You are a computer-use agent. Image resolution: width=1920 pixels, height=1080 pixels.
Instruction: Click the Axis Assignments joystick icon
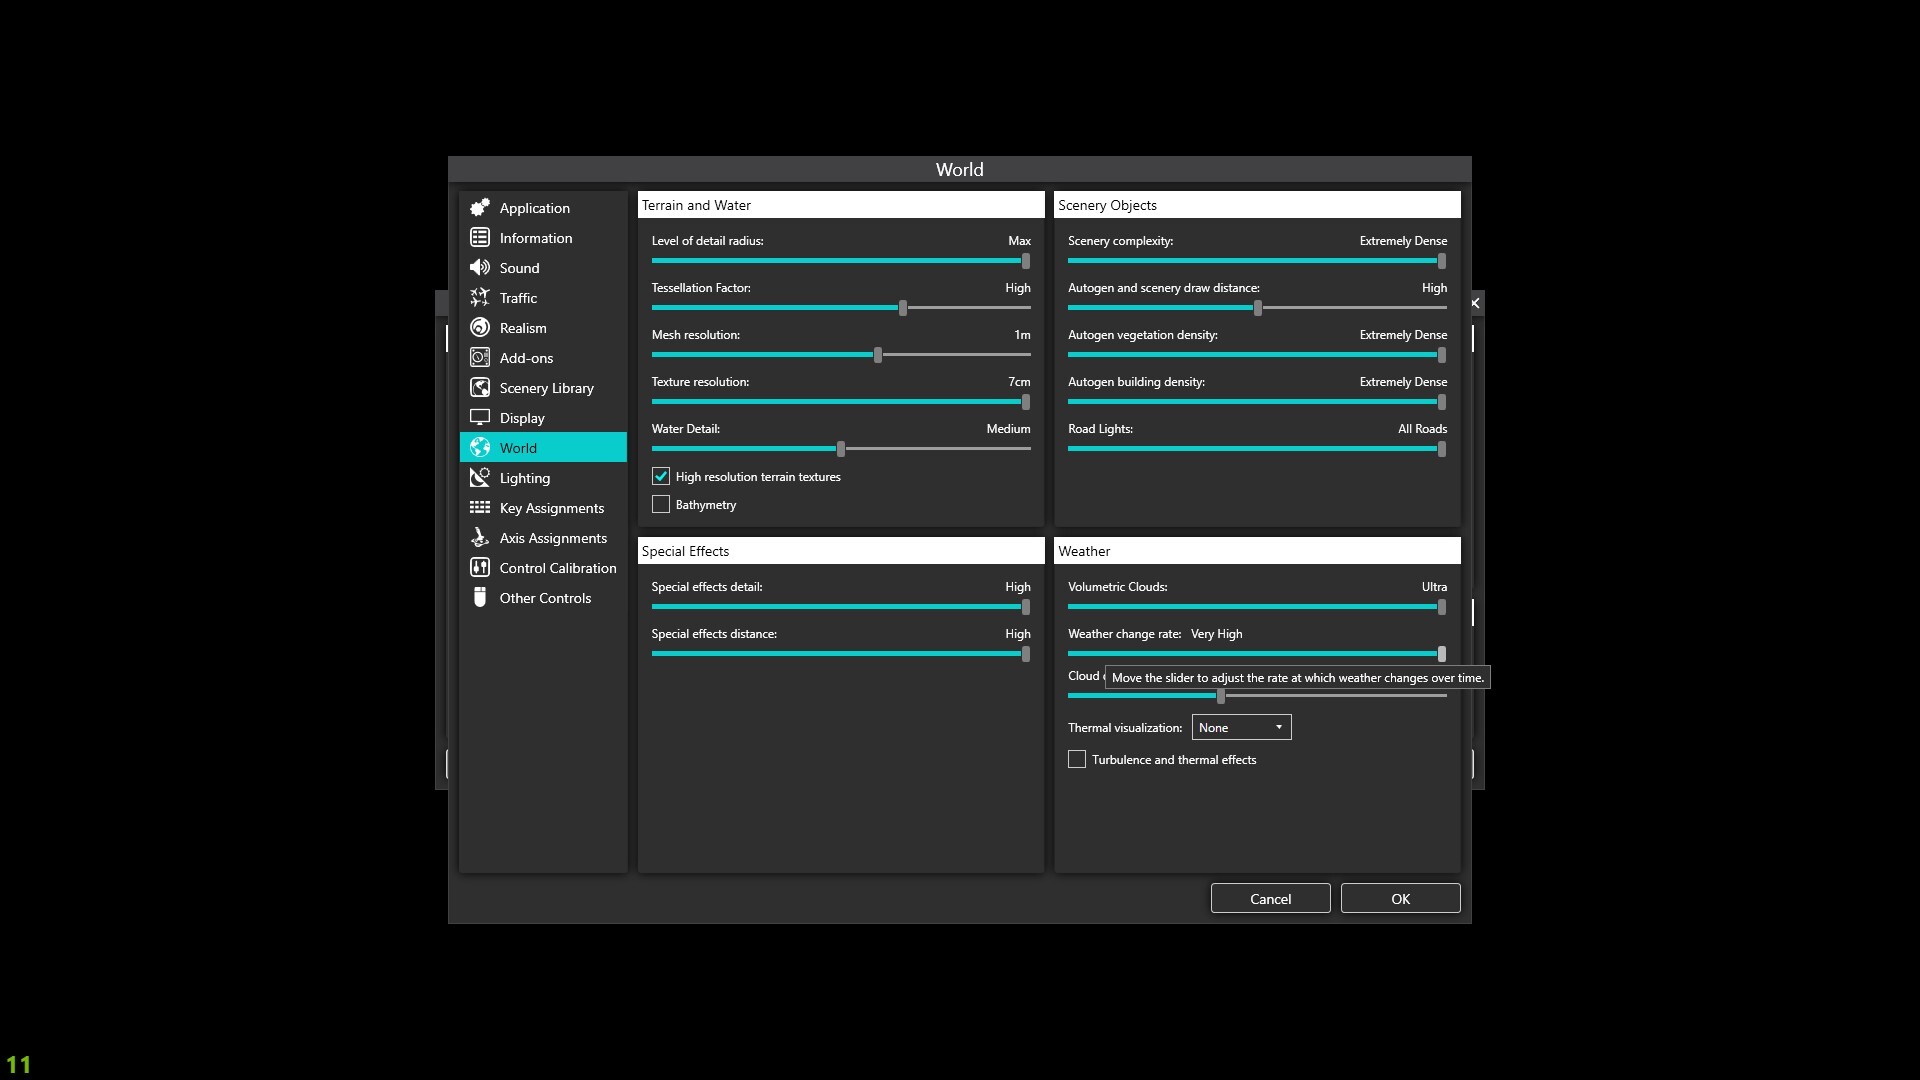tap(480, 537)
